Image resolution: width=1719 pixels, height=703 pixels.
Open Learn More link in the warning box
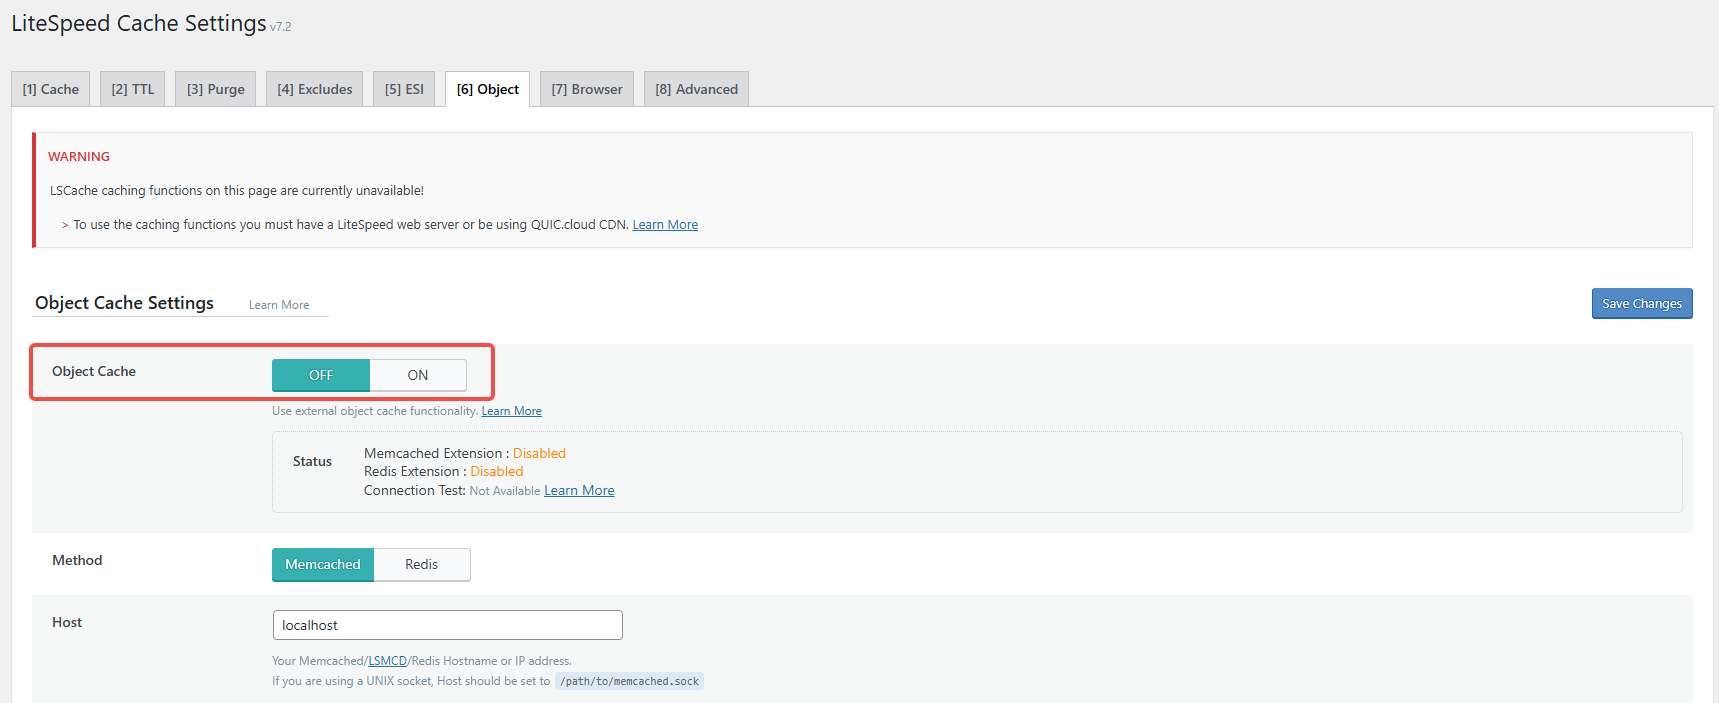(x=665, y=225)
